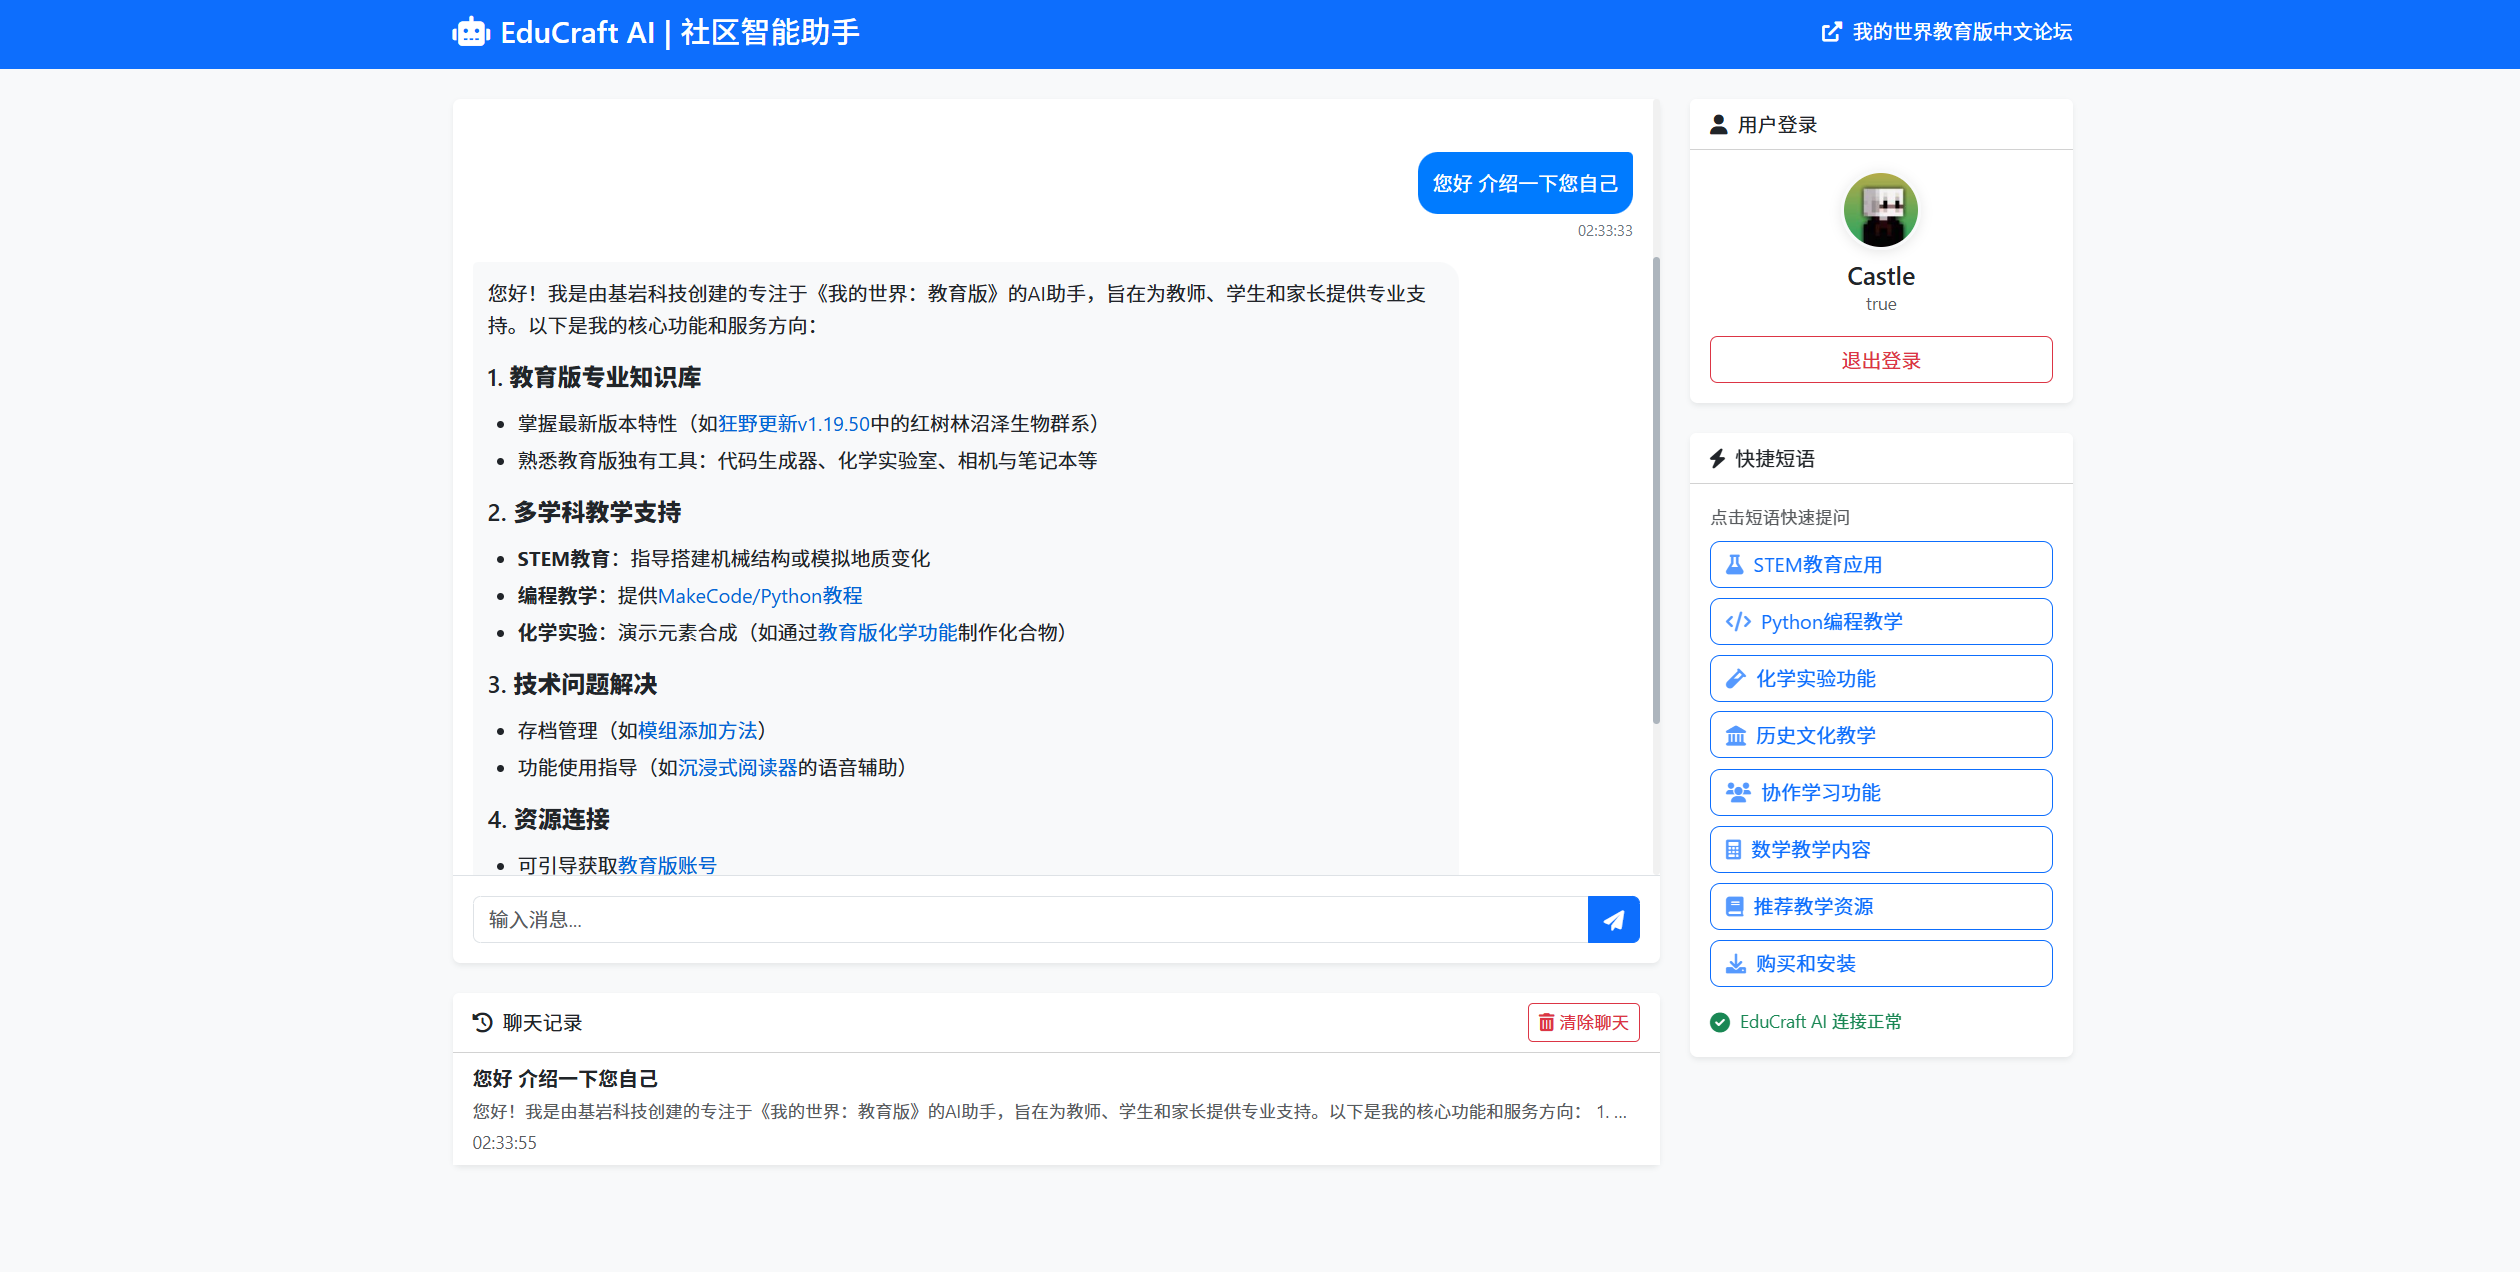The image size is (2520, 1272).
Task: Click the 02:33:55 timestamp in chat history
Action: (x=505, y=1143)
